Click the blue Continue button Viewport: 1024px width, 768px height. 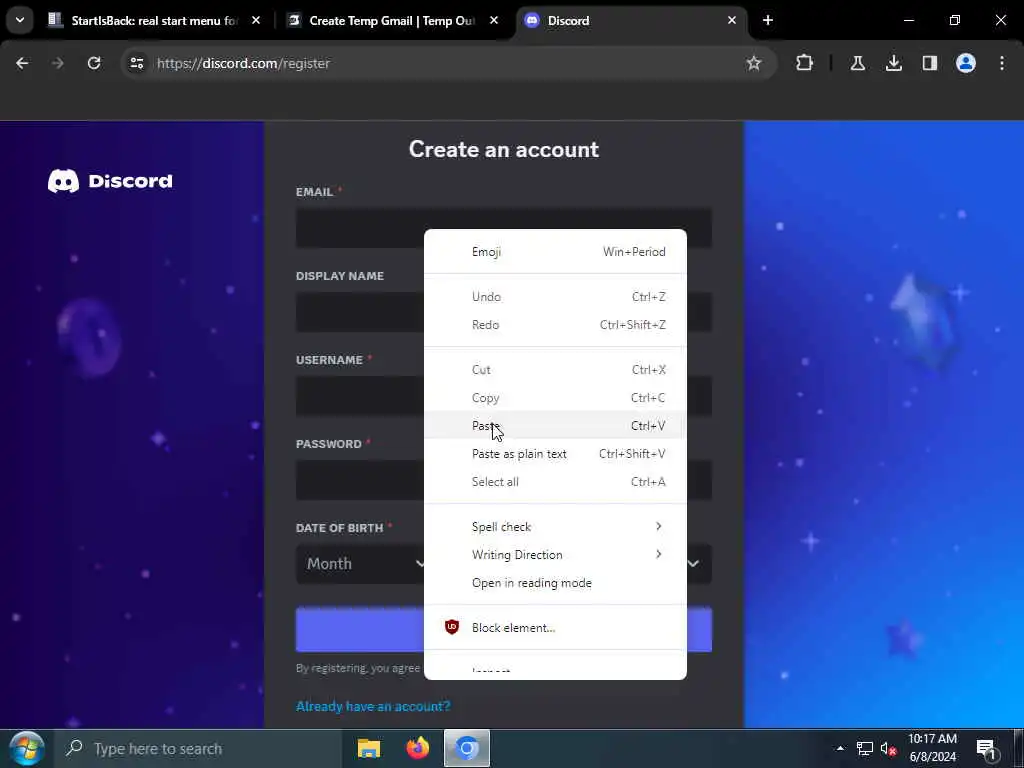pyautogui.click(x=504, y=630)
